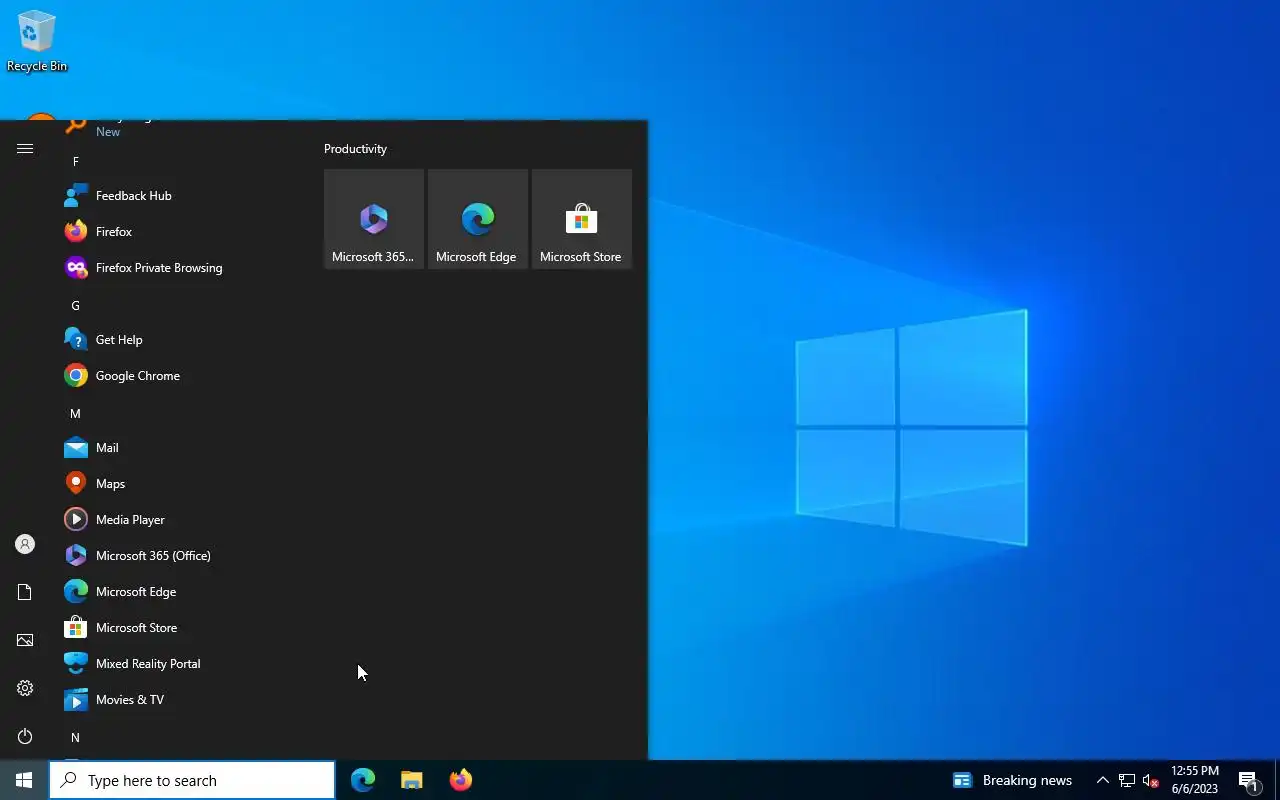This screenshot has width=1280, height=800.
Task: Open Microsoft Edge from the taskbar
Action: tap(363, 780)
